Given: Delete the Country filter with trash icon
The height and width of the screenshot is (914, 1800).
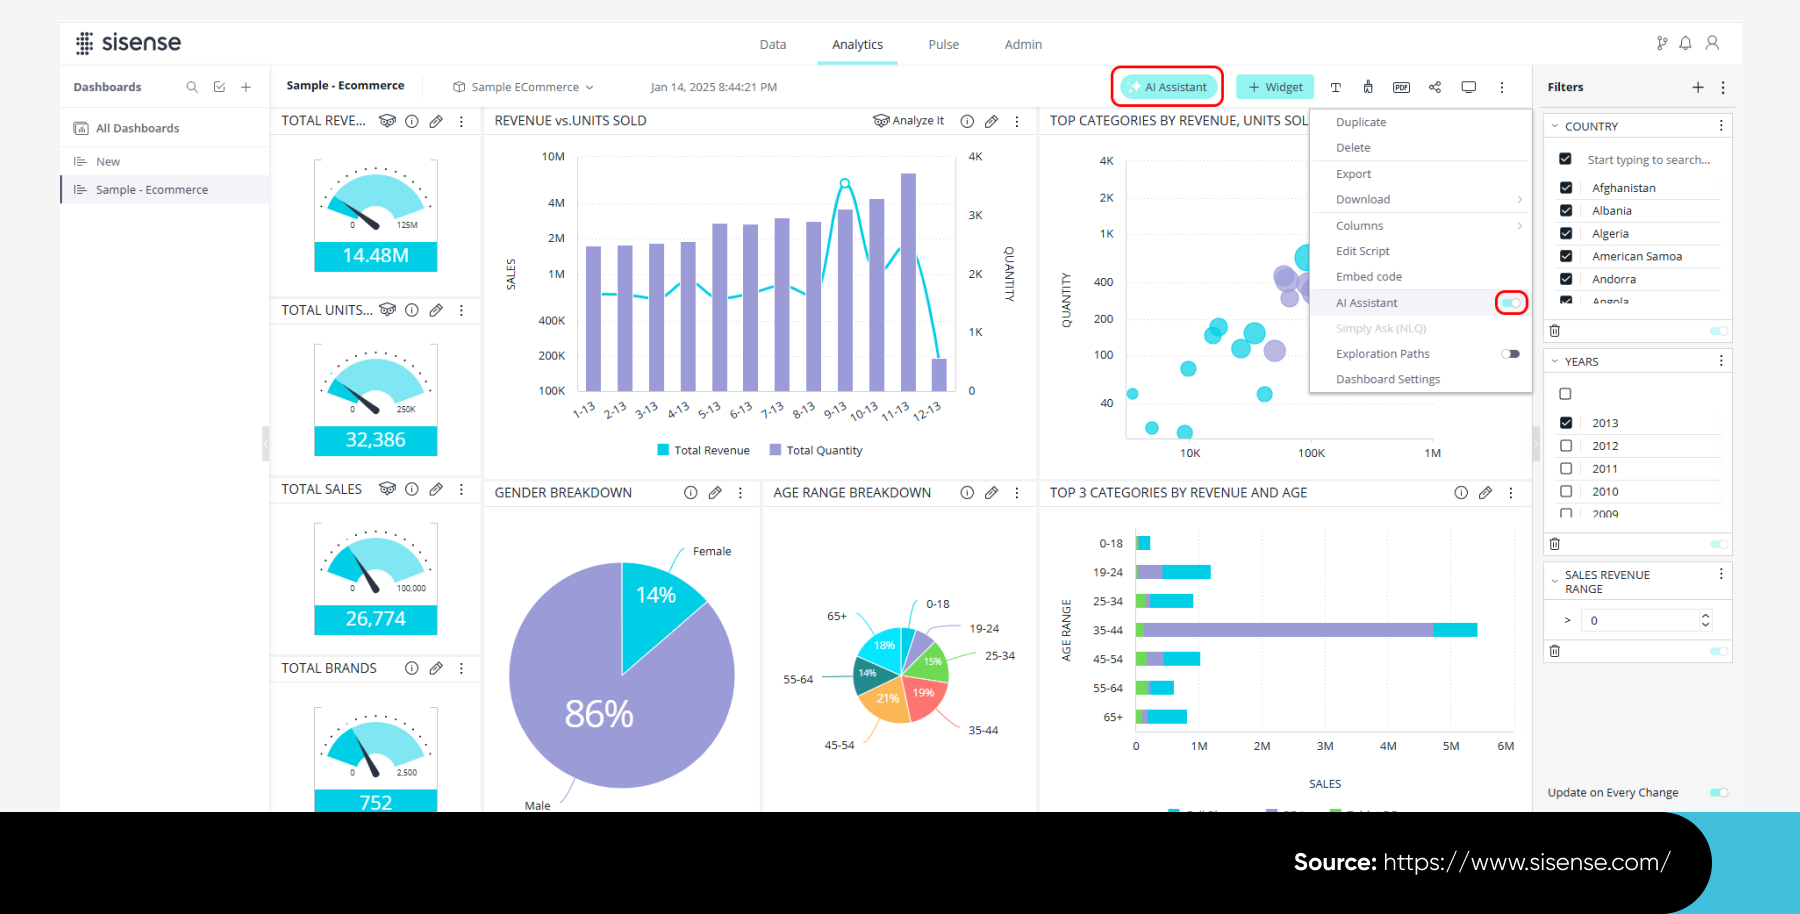Looking at the screenshot, I should (x=1554, y=331).
